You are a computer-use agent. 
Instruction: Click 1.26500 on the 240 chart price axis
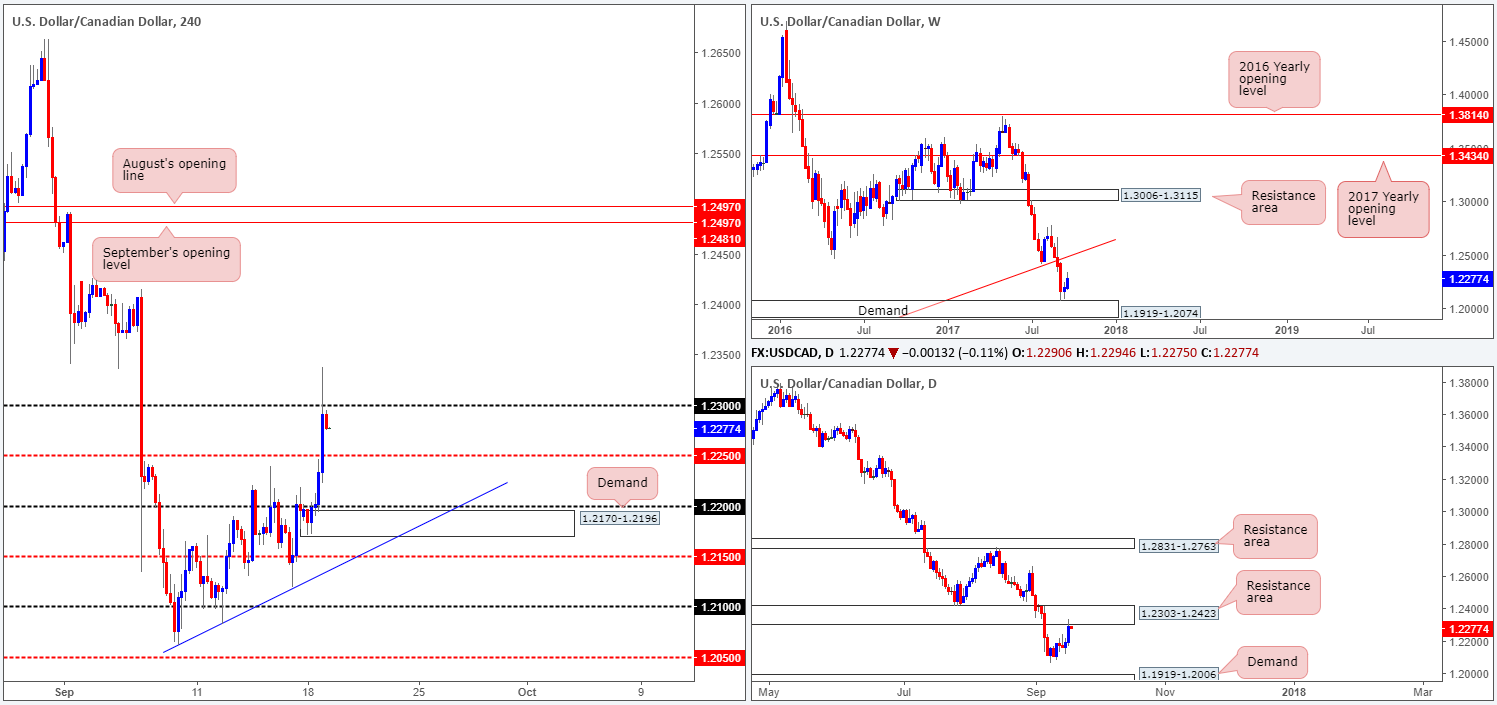pos(723,54)
